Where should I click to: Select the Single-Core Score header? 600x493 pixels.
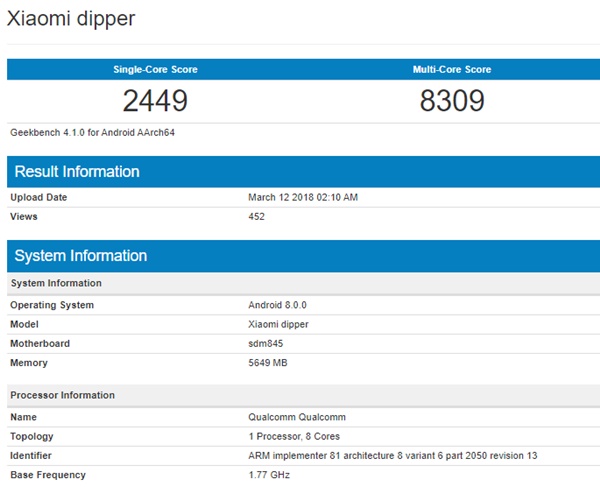(155, 70)
